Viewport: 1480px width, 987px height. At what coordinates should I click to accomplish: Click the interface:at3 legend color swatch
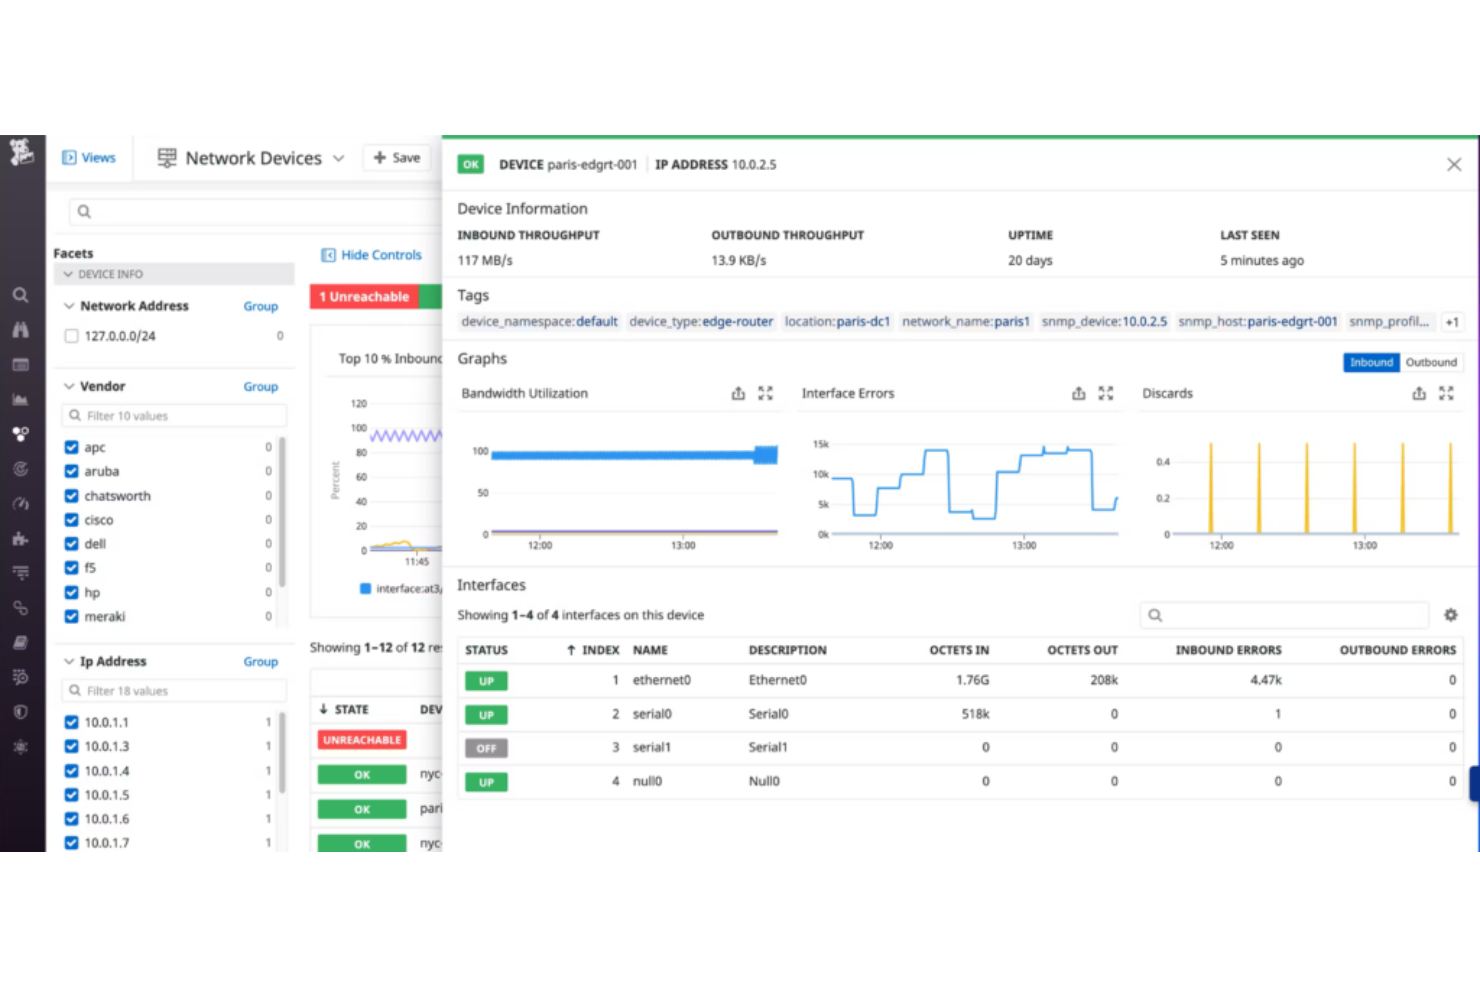click(x=365, y=589)
